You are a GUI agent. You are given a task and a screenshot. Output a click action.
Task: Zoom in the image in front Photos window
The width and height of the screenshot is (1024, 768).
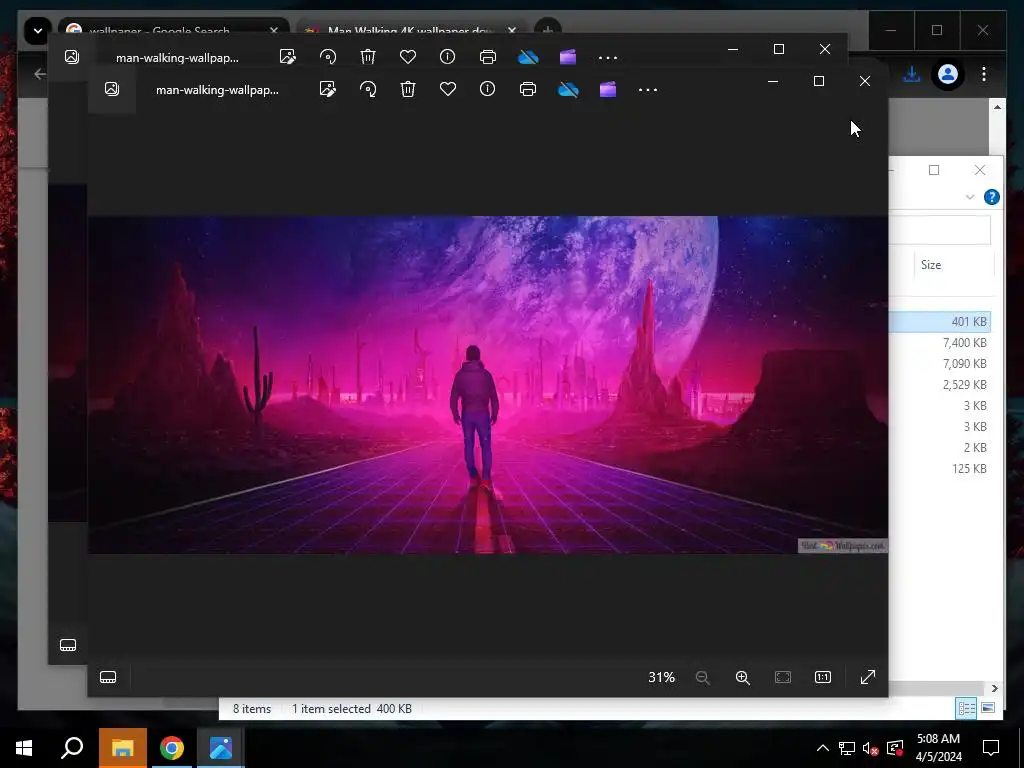click(x=743, y=677)
